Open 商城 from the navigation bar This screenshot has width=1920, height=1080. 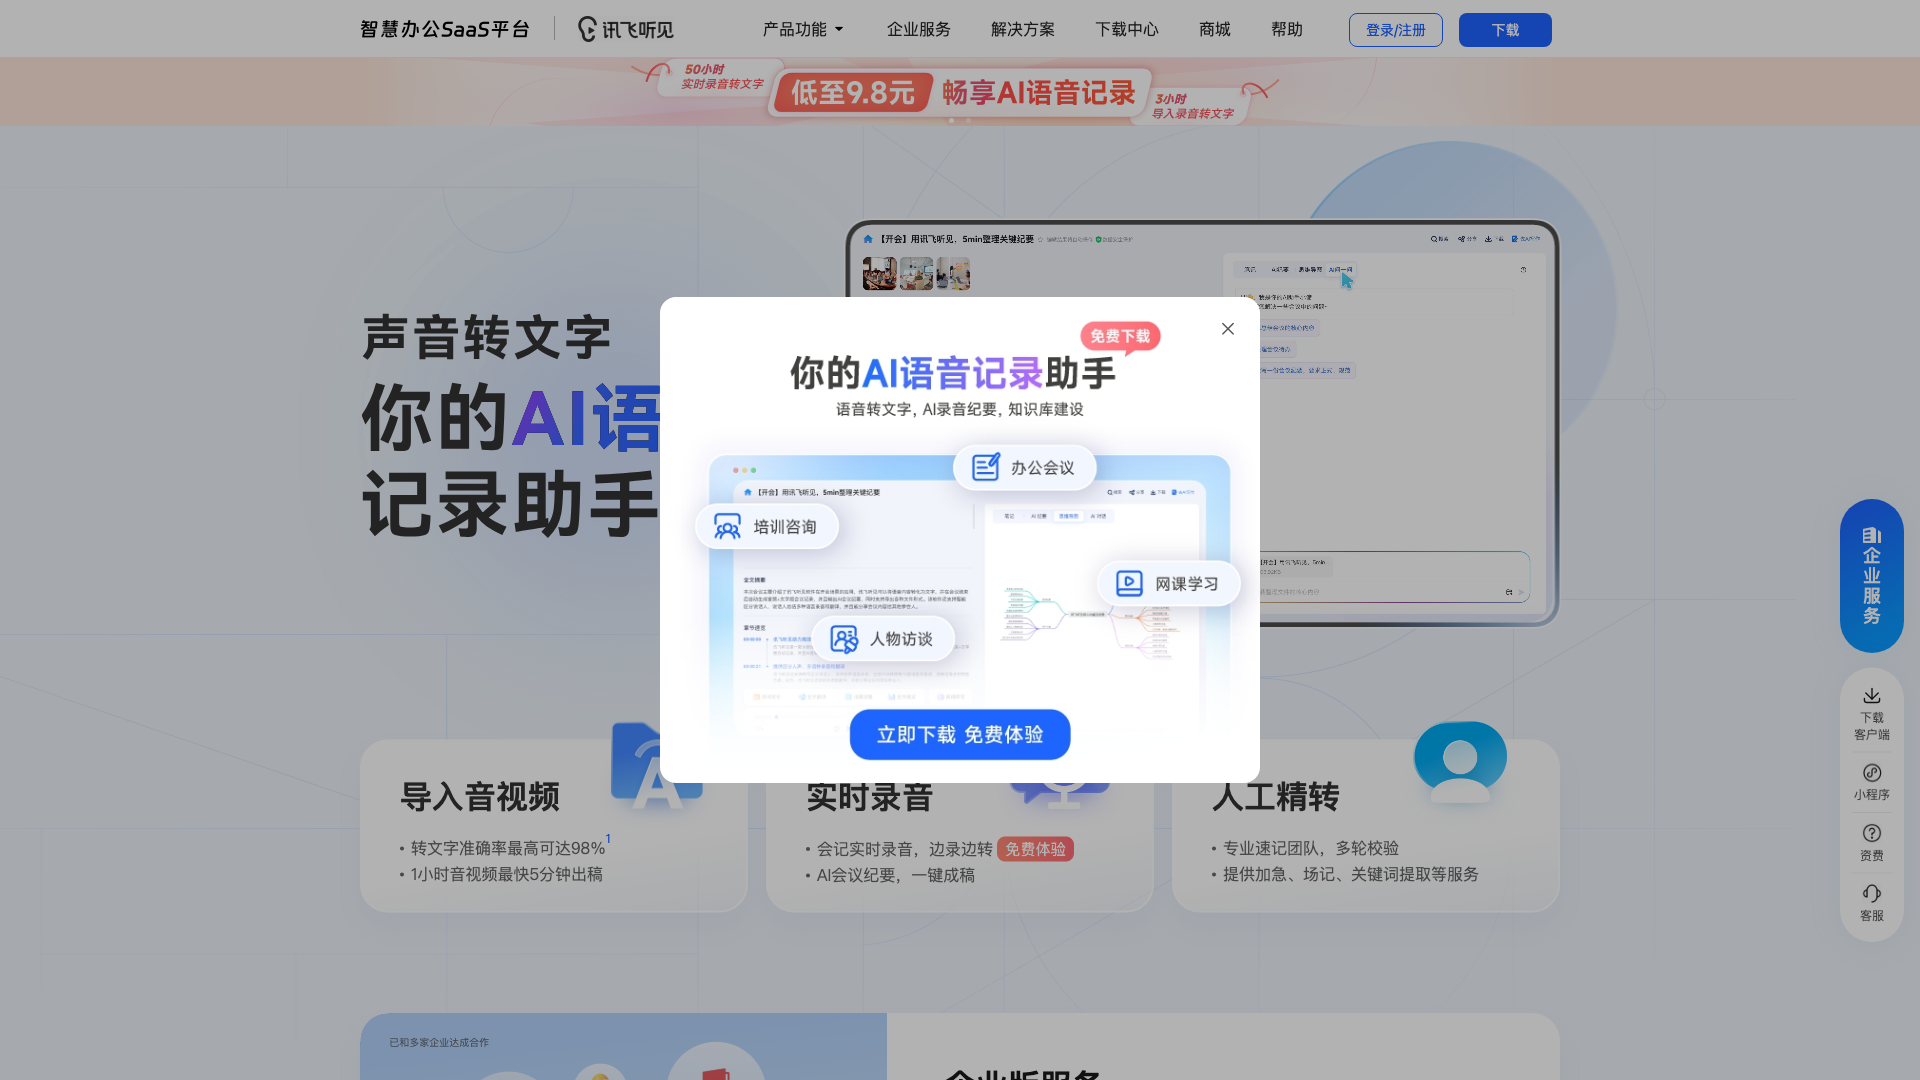point(1215,30)
